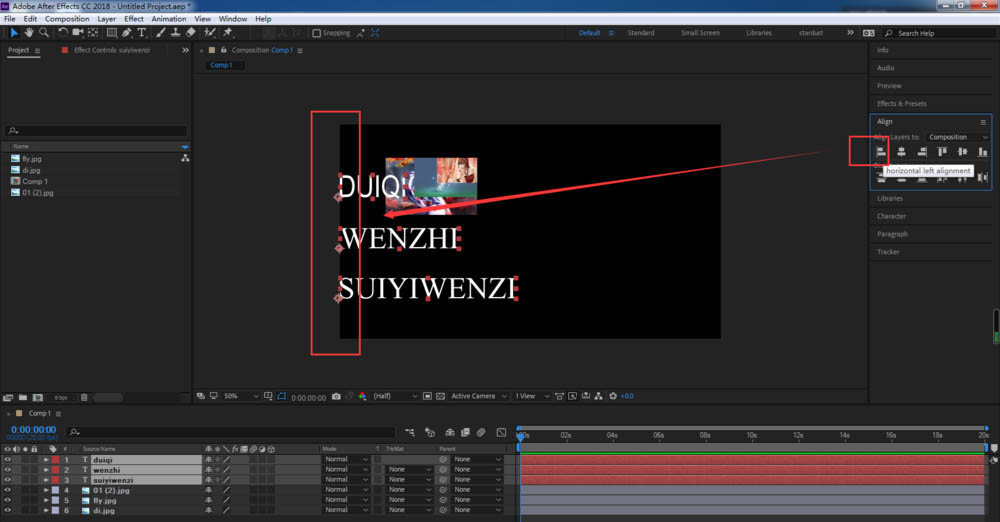The width and height of the screenshot is (1000, 522).
Task: Click the vertical top alignment icon
Action: [942, 152]
